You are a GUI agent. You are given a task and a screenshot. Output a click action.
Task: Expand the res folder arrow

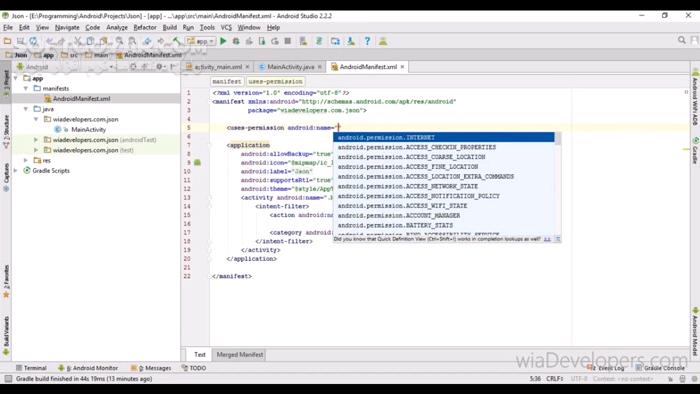26,160
